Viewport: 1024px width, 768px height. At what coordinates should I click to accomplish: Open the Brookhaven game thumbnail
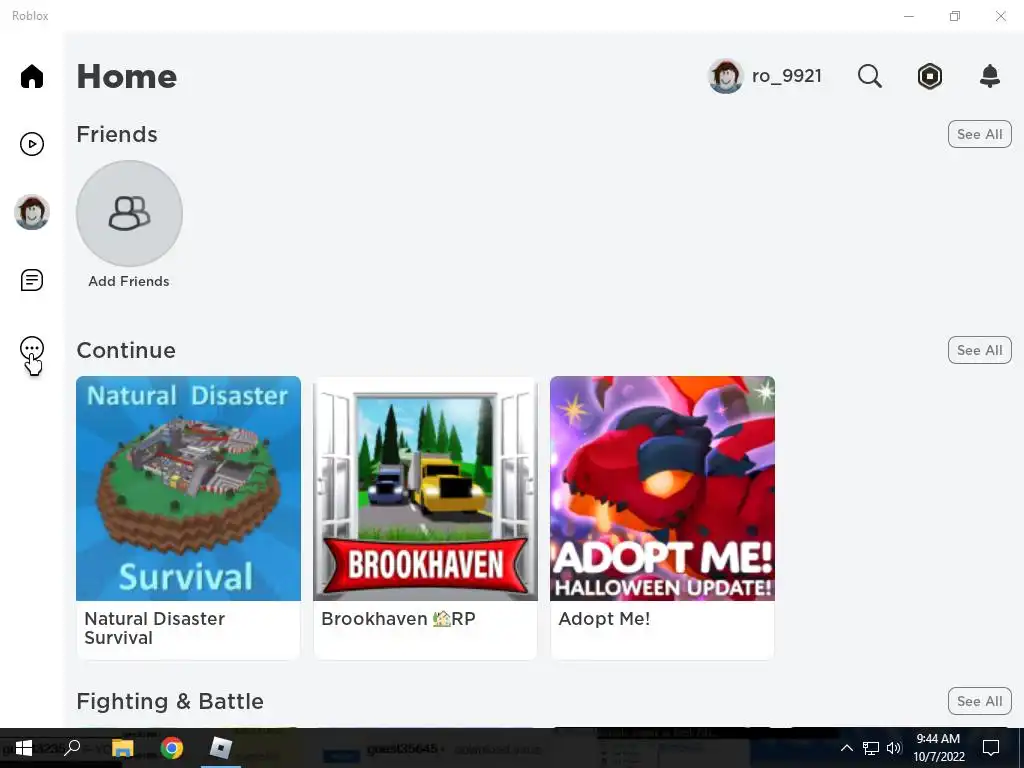point(425,488)
